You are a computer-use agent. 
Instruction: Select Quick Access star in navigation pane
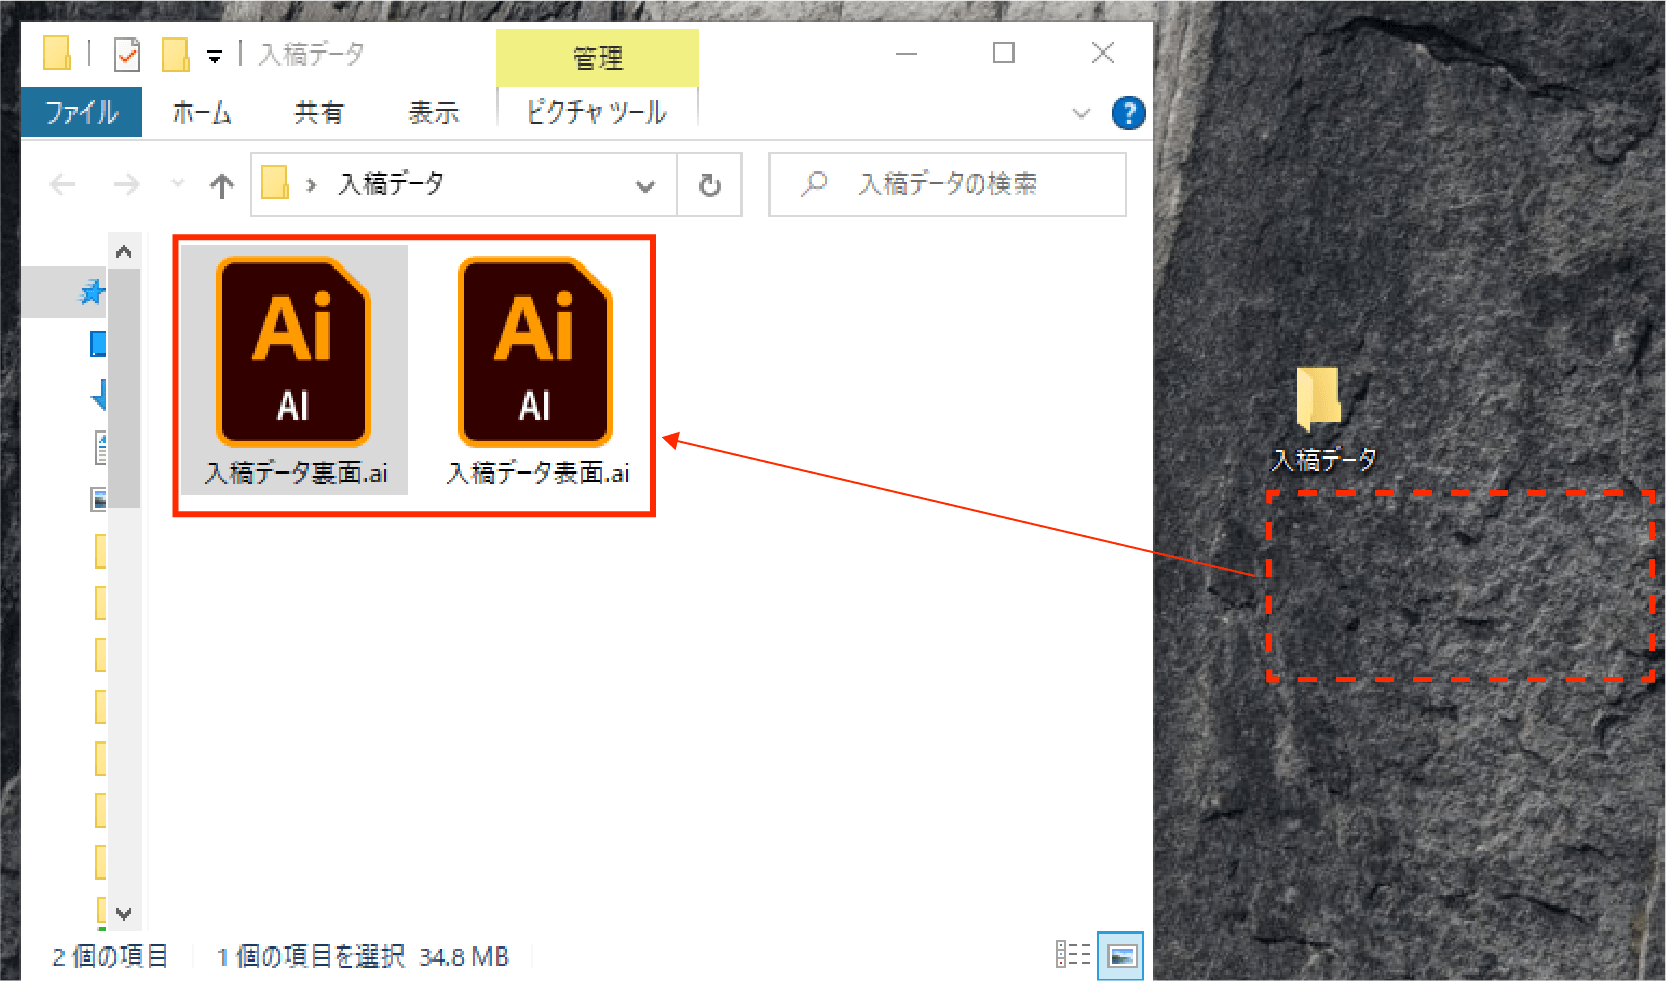coord(93,292)
